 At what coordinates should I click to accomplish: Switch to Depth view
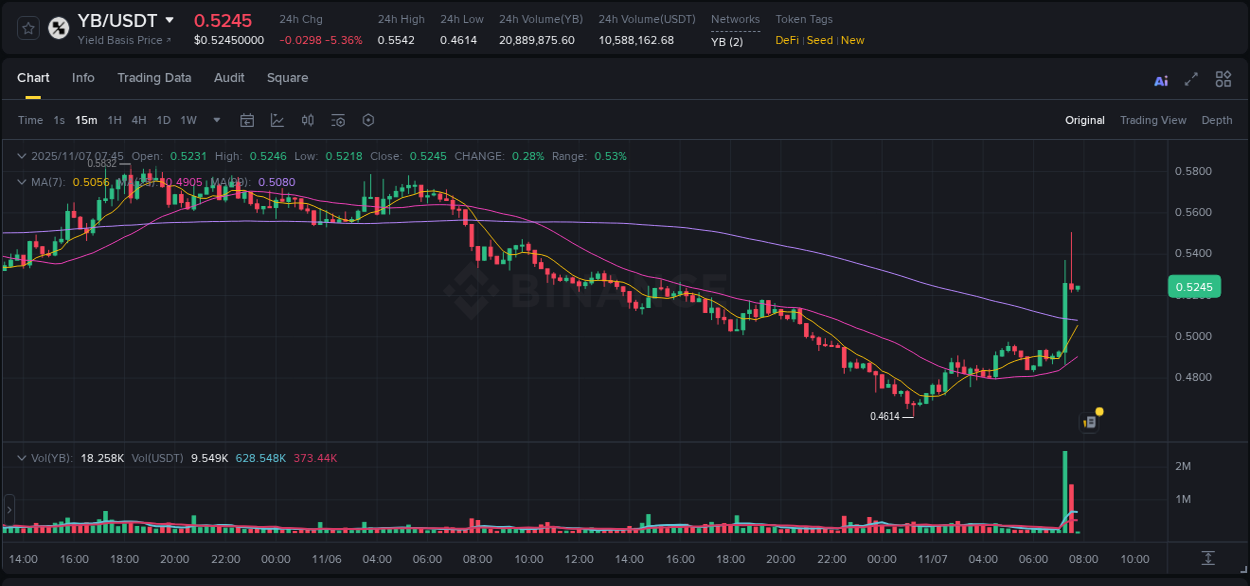pyautogui.click(x=1216, y=120)
